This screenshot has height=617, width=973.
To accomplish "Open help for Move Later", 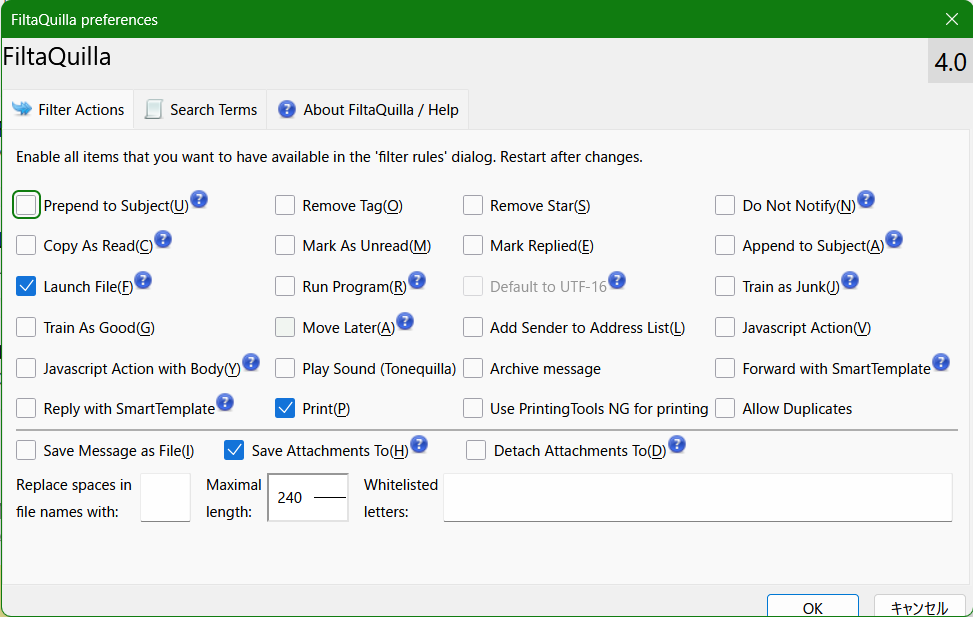I will click(405, 321).
